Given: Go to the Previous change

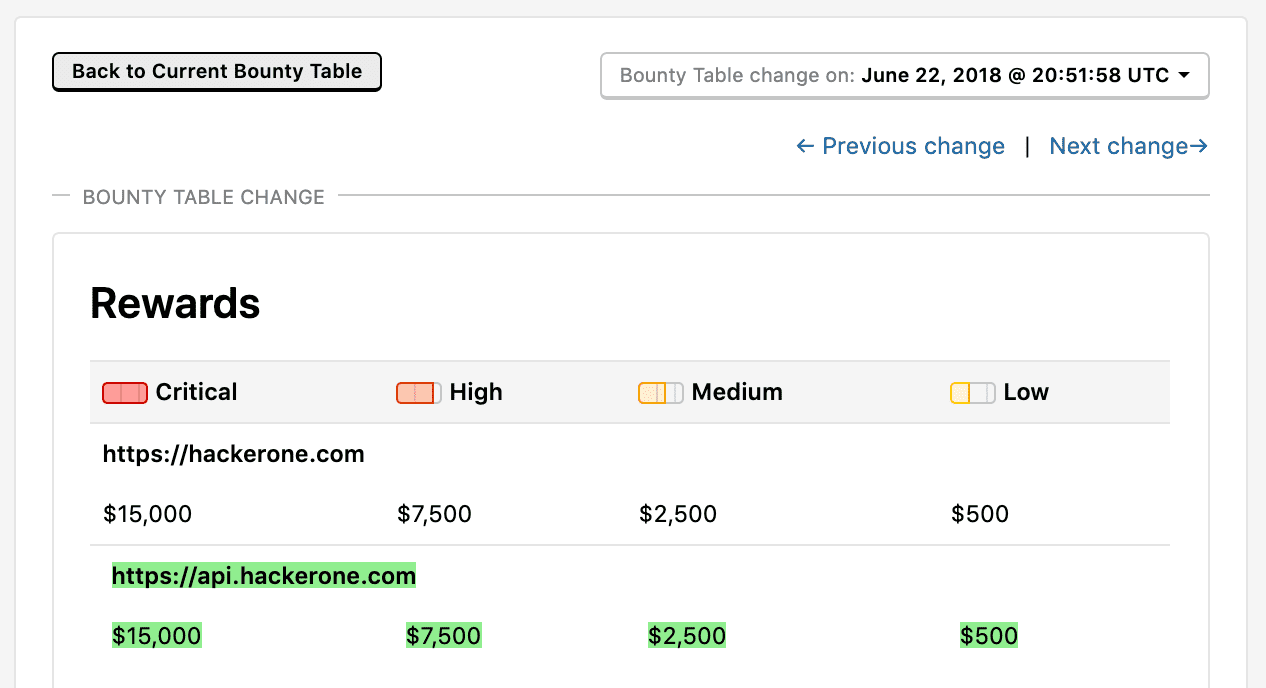Looking at the screenshot, I should point(900,147).
